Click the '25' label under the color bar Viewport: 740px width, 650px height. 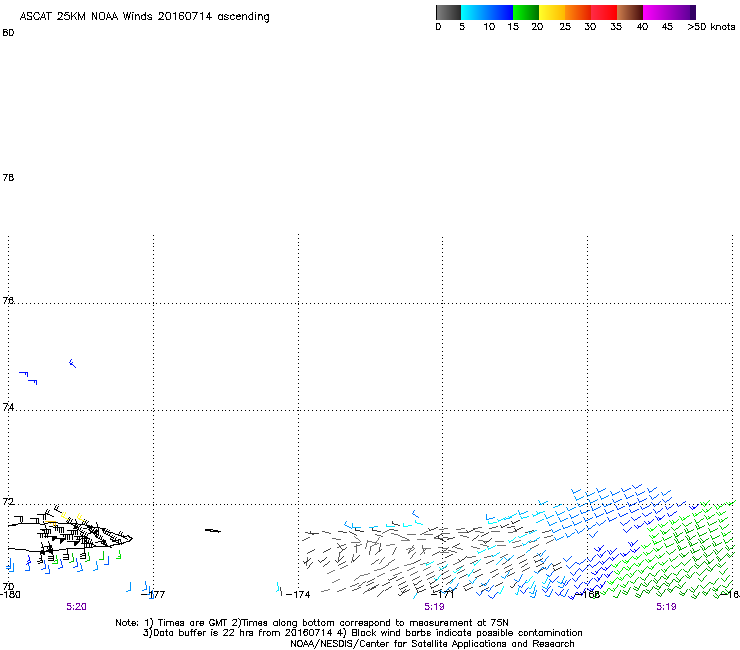(565, 27)
